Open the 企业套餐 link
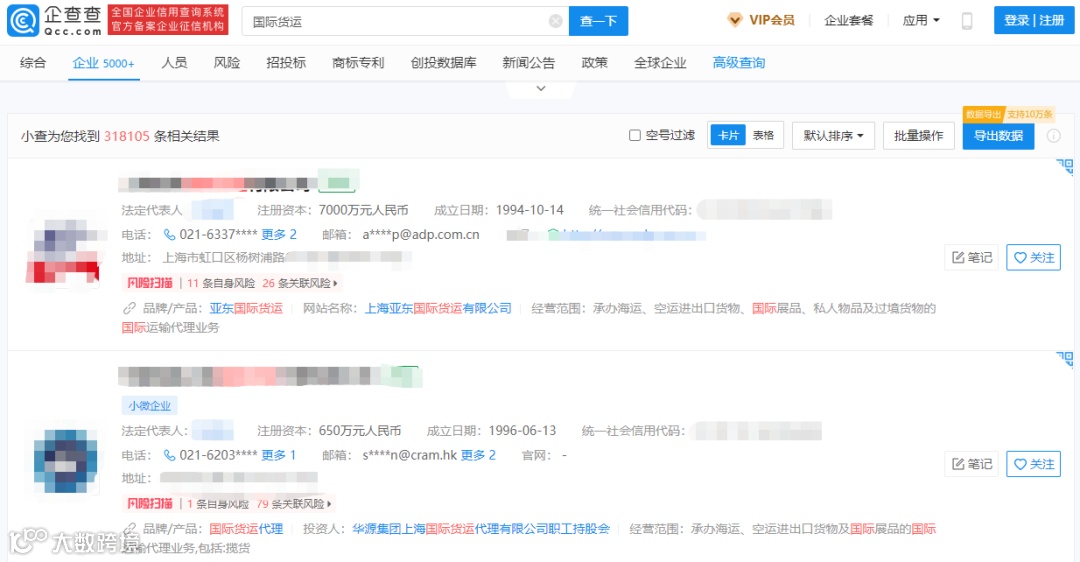This screenshot has width=1080, height=562. (849, 21)
